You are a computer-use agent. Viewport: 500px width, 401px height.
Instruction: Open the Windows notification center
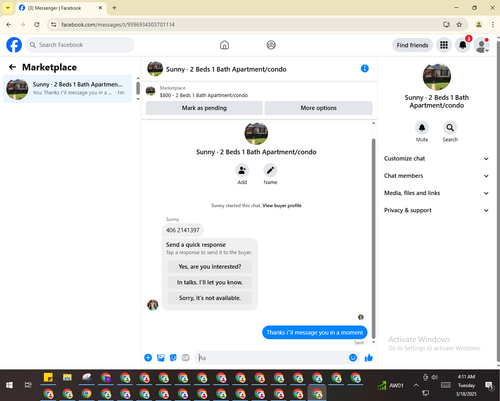489,385
